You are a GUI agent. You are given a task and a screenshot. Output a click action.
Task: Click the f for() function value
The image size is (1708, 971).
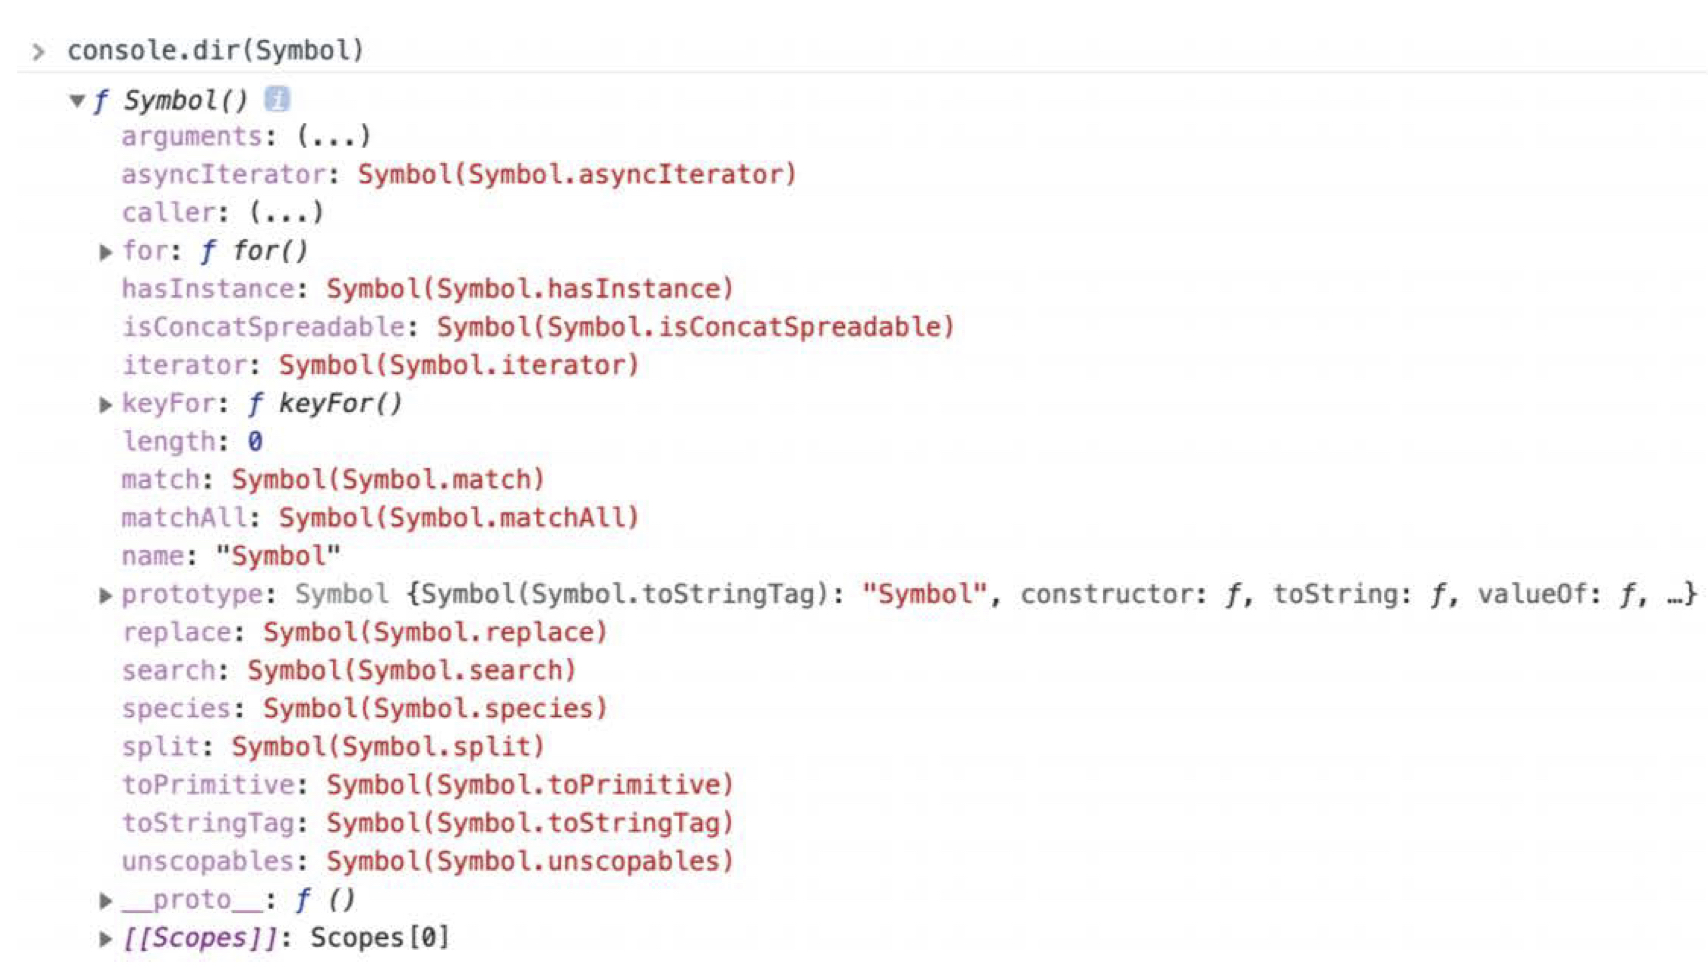254,251
